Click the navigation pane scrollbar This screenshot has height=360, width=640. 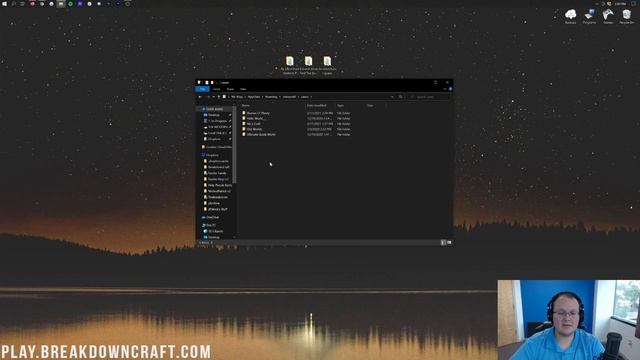tap(234, 145)
